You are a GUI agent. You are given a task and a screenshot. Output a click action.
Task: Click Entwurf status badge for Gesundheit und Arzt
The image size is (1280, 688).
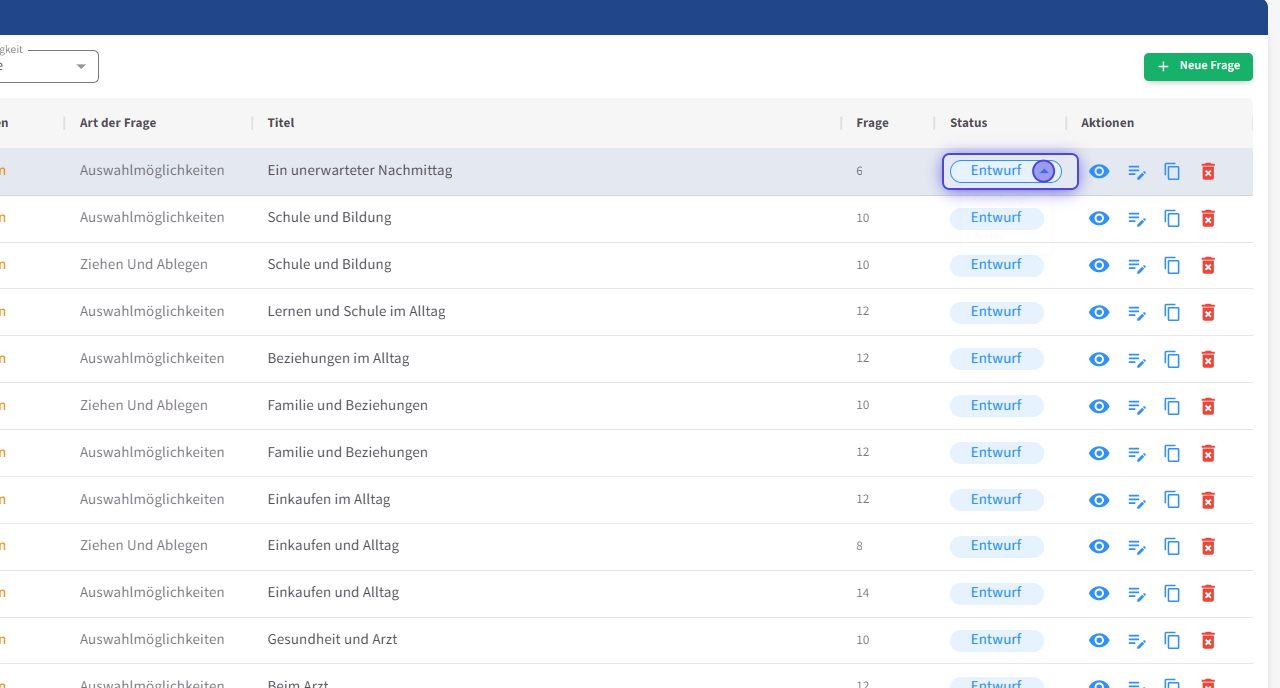tap(996, 640)
